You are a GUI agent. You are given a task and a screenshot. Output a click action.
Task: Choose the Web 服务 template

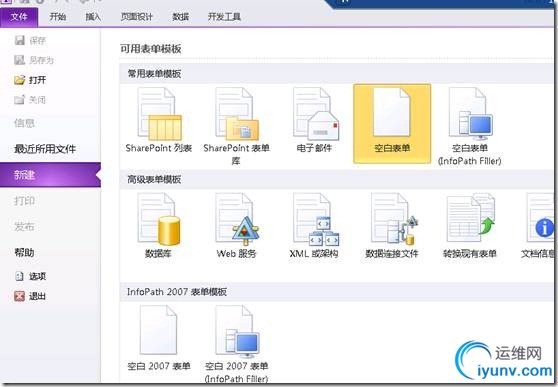pyautogui.click(x=237, y=225)
